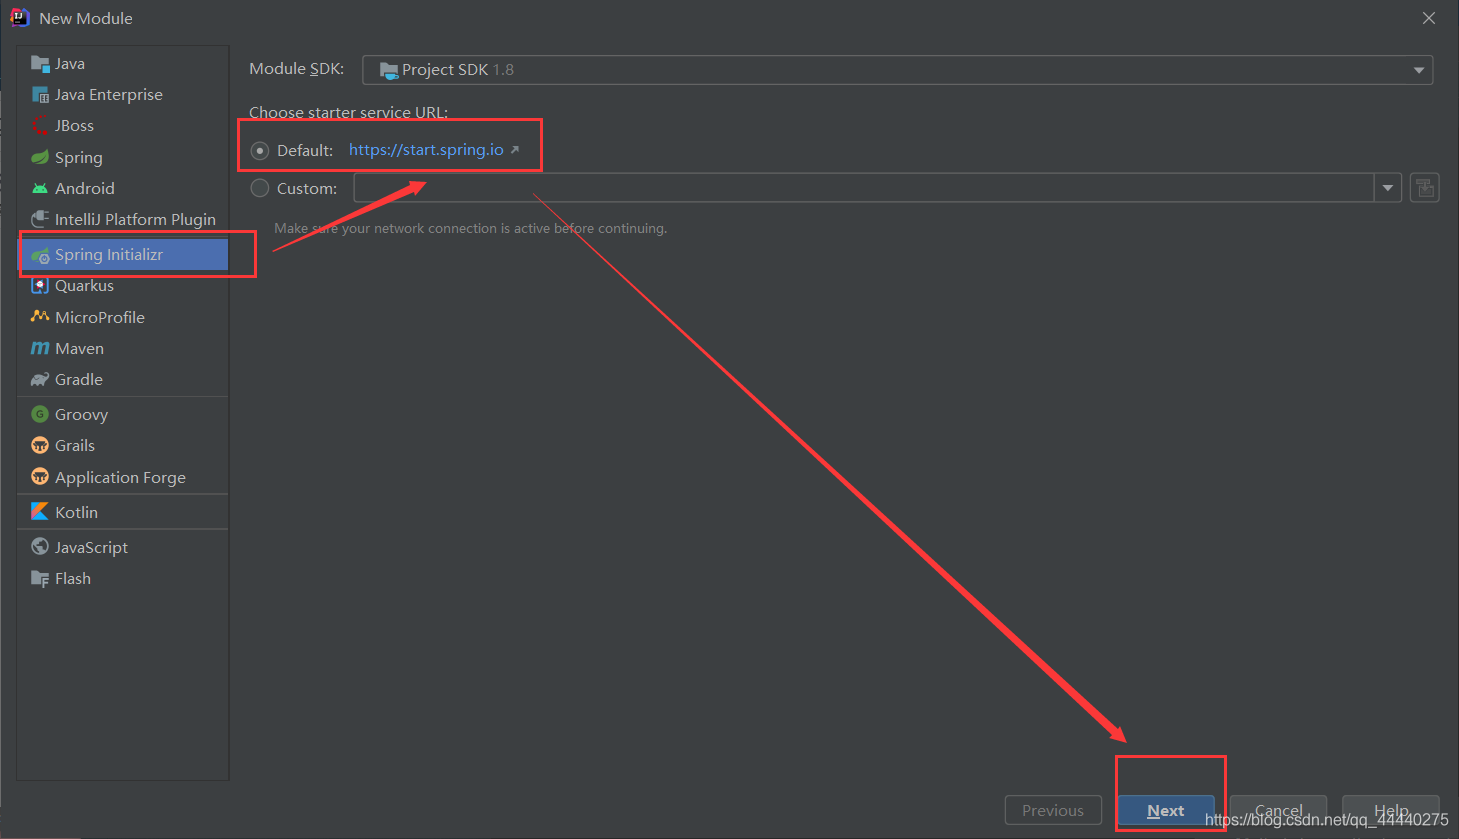1459x839 pixels.
Task: Click the Spring Initializr icon
Action: tap(40, 255)
